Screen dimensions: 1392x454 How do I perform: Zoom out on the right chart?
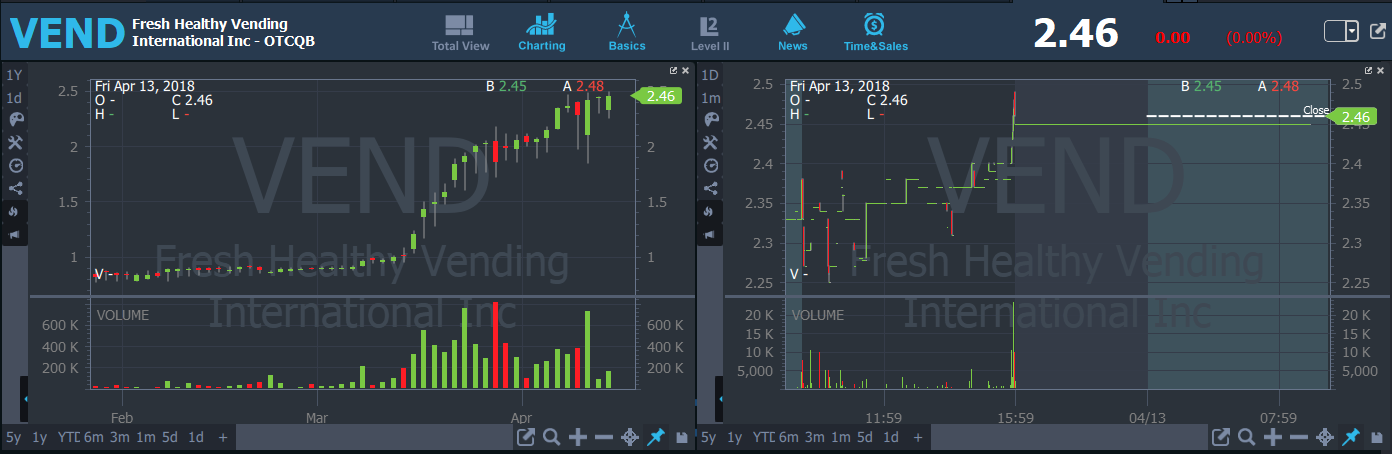1298,437
